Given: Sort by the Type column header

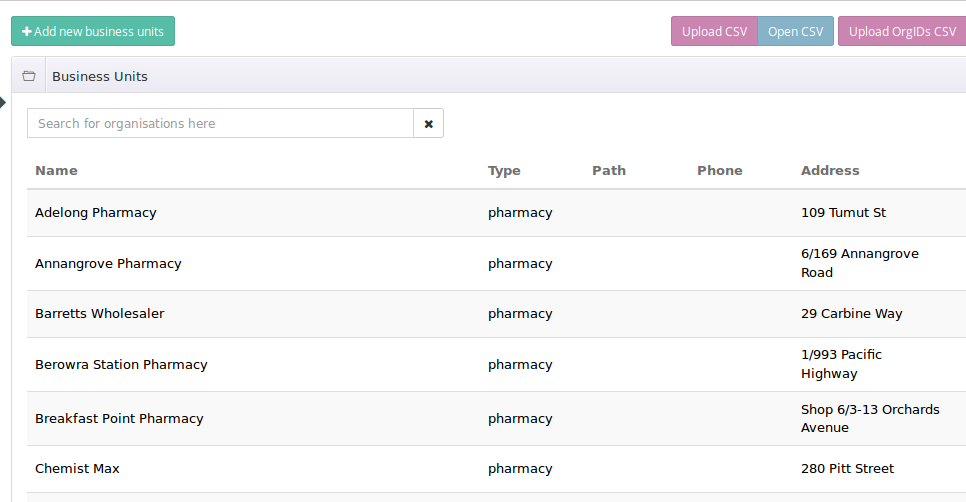Looking at the screenshot, I should click(504, 171).
